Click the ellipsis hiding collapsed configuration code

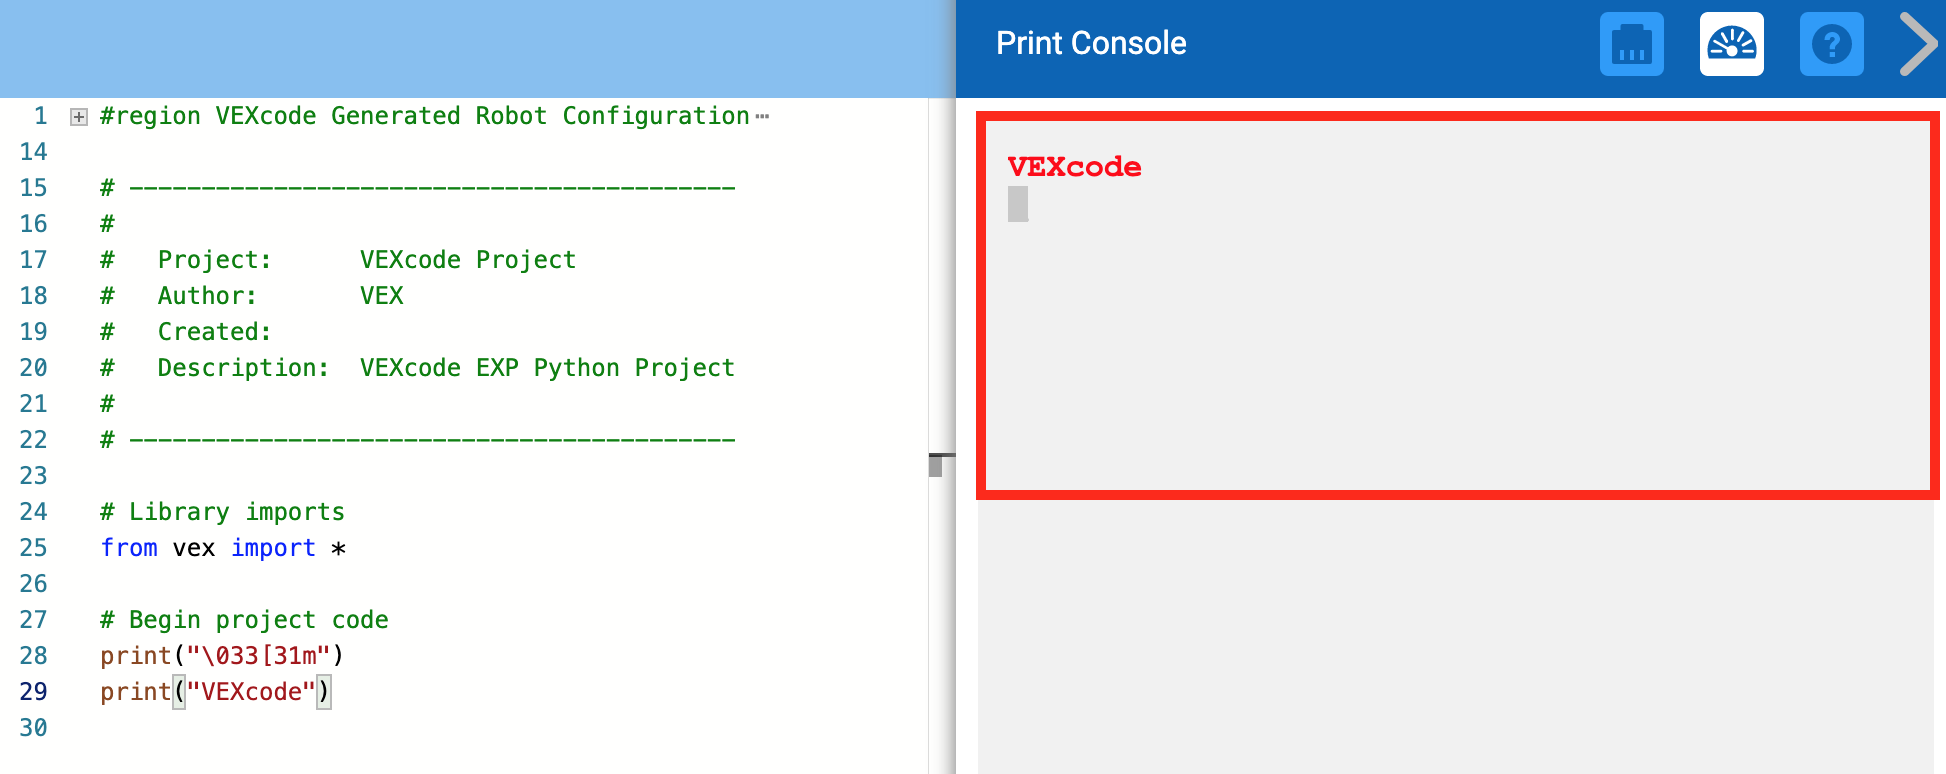(x=763, y=114)
